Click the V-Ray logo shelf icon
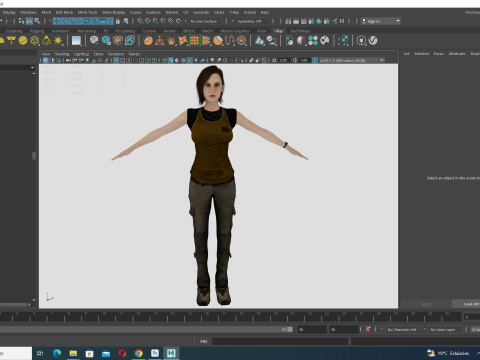Image resolution: width=480 pixels, height=360 pixels. (x=373, y=41)
